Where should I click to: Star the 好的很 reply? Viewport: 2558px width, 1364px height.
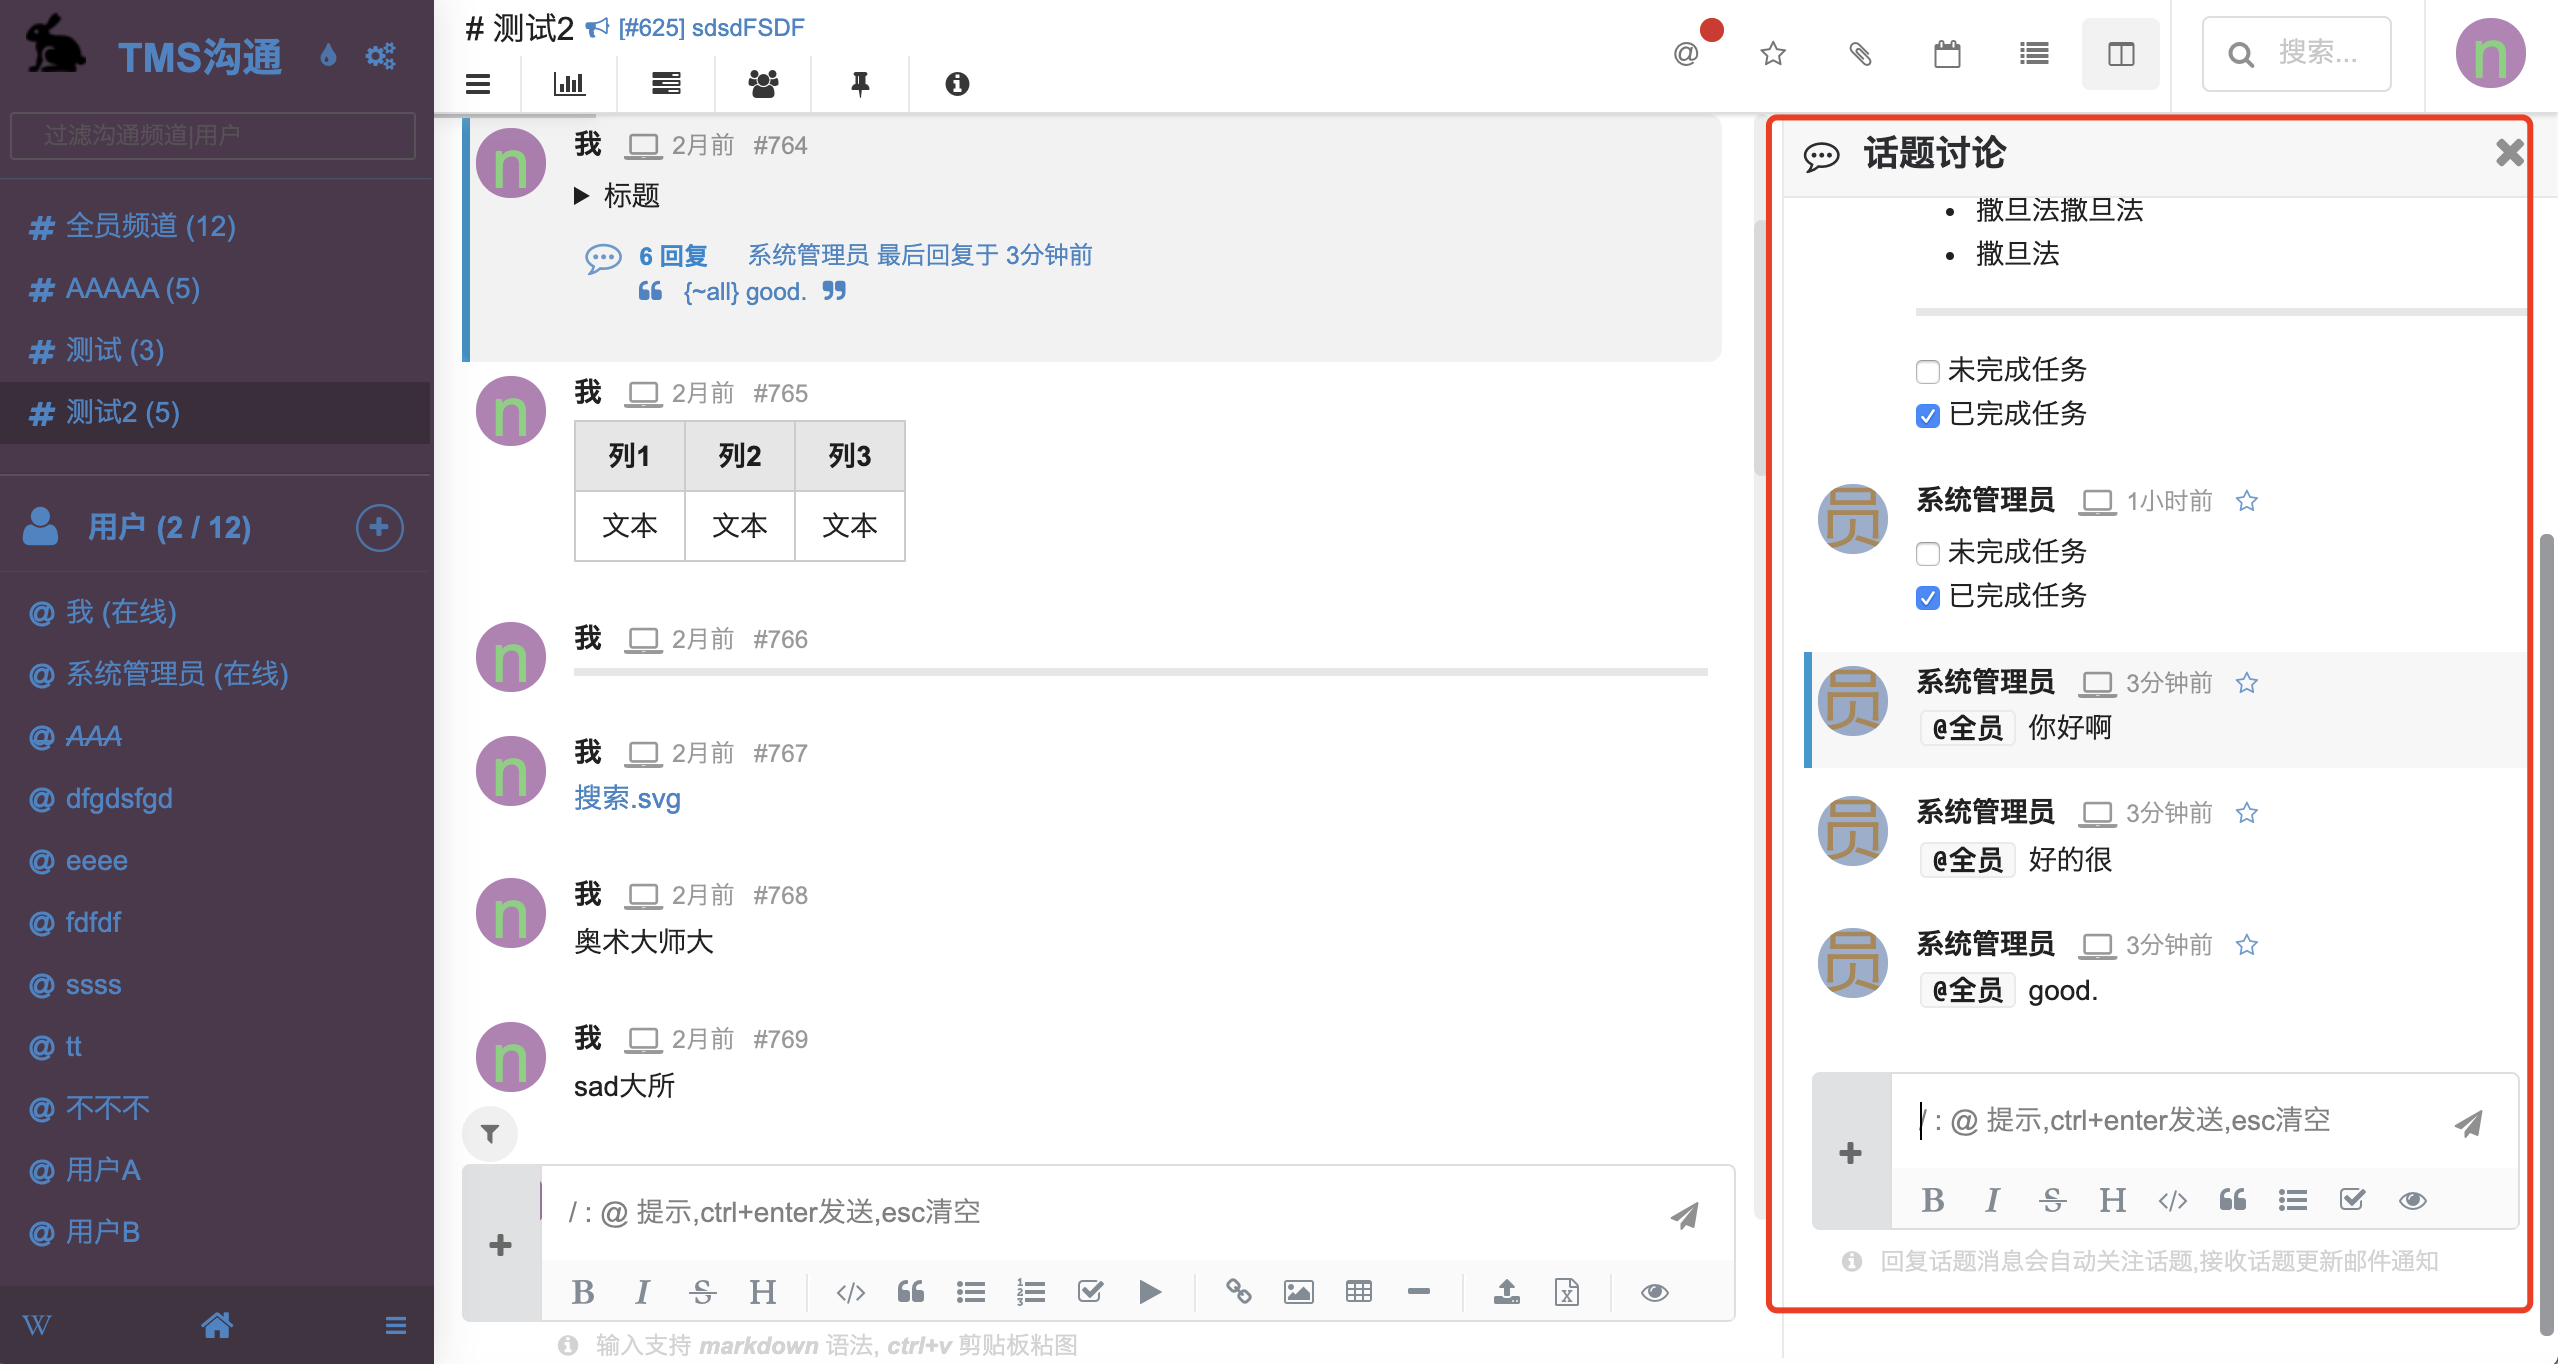click(2247, 813)
